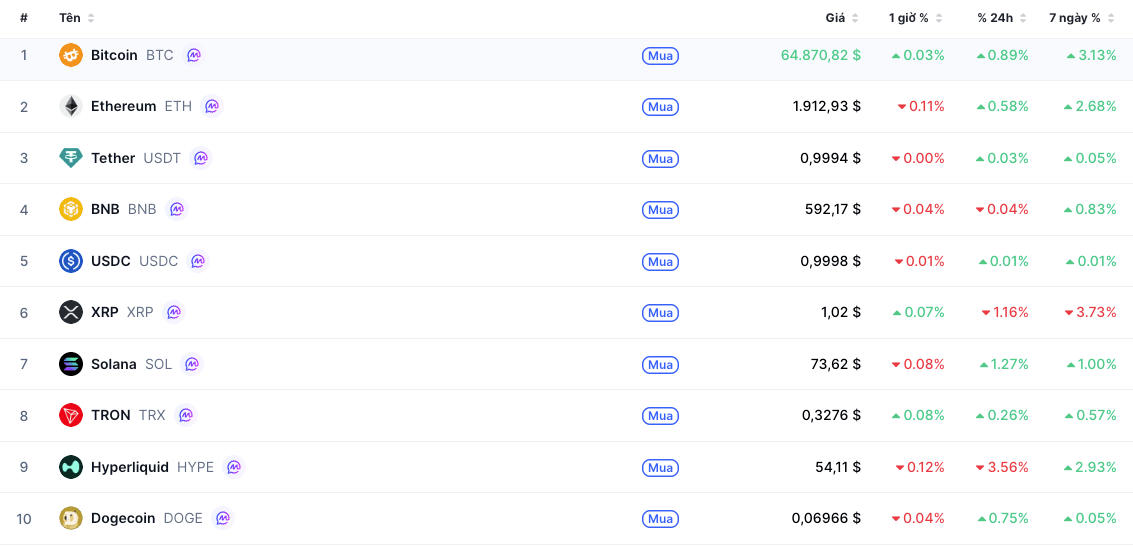Screen dimensions: 1133x546
Task: Click the Ethereum price 1.912,93 $
Action: (827, 106)
